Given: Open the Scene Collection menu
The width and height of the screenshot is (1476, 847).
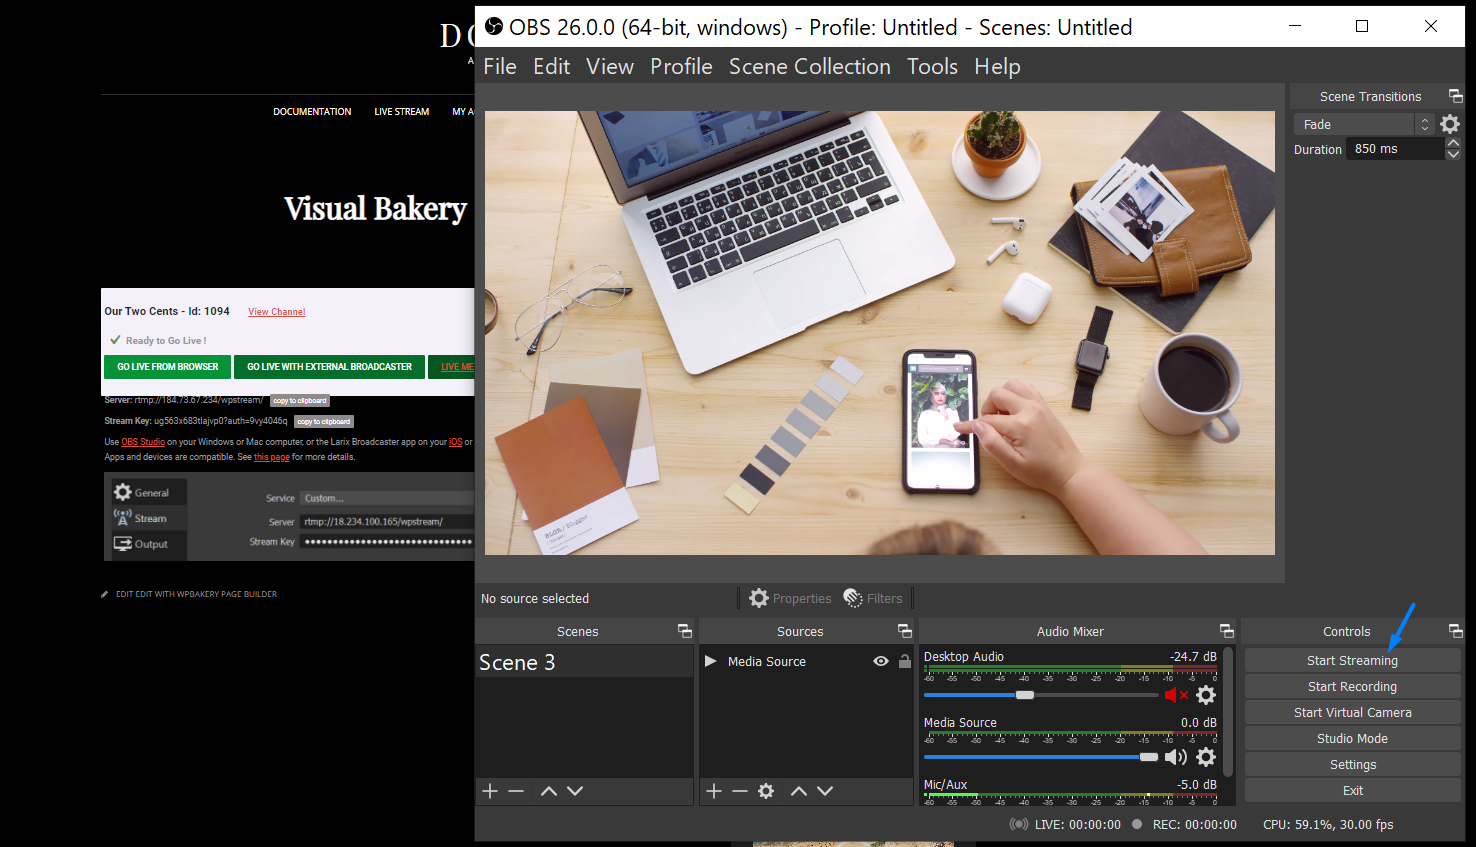Looking at the screenshot, I should click(810, 66).
